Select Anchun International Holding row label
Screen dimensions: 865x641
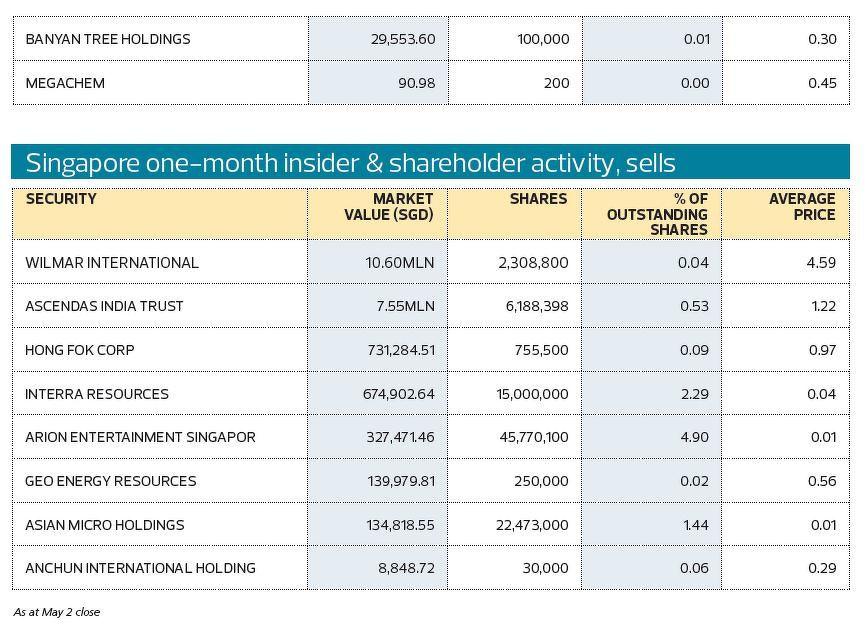pos(140,568)
